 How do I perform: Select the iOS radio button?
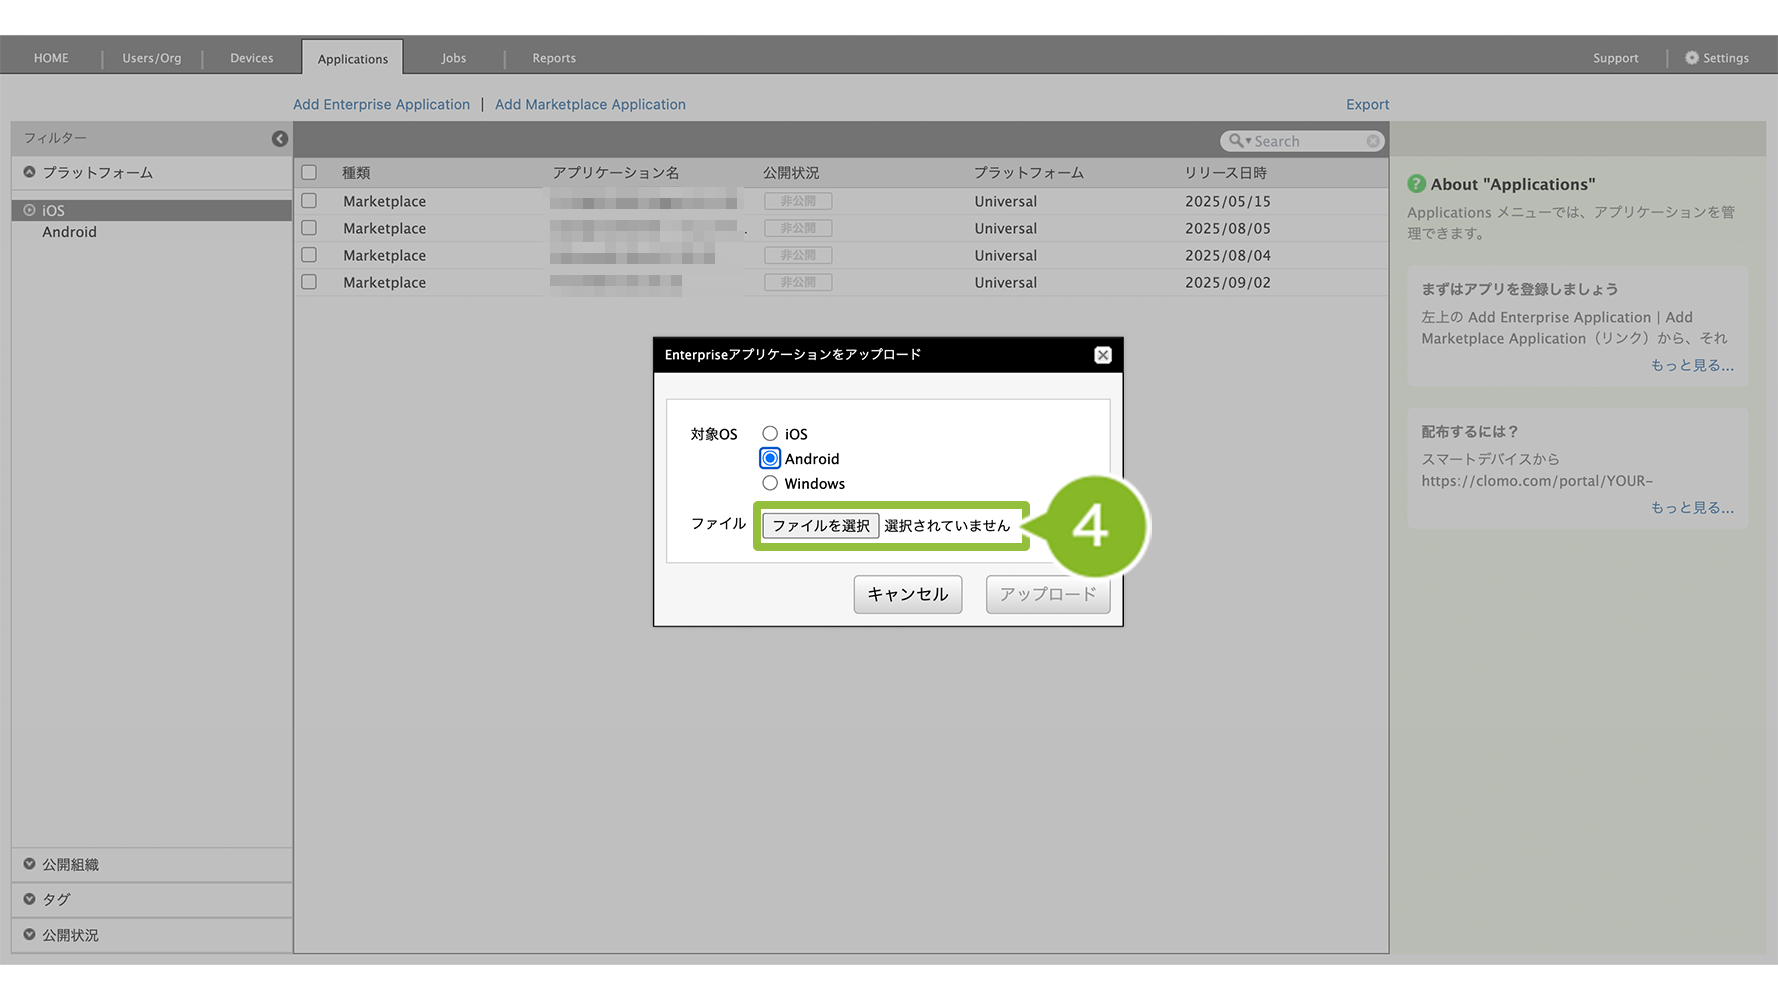click(x=770, y=434)
